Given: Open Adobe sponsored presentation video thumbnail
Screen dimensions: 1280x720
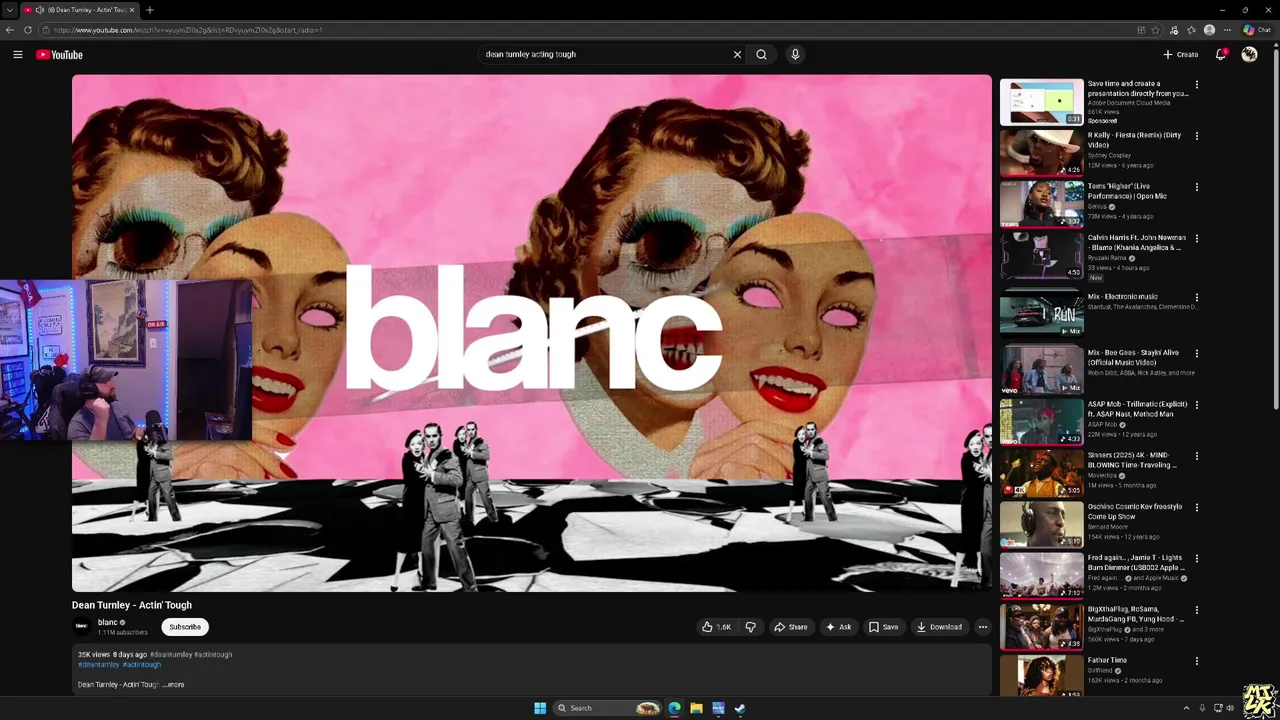Looking at the screenshot, I should [x=1041, y=102].
